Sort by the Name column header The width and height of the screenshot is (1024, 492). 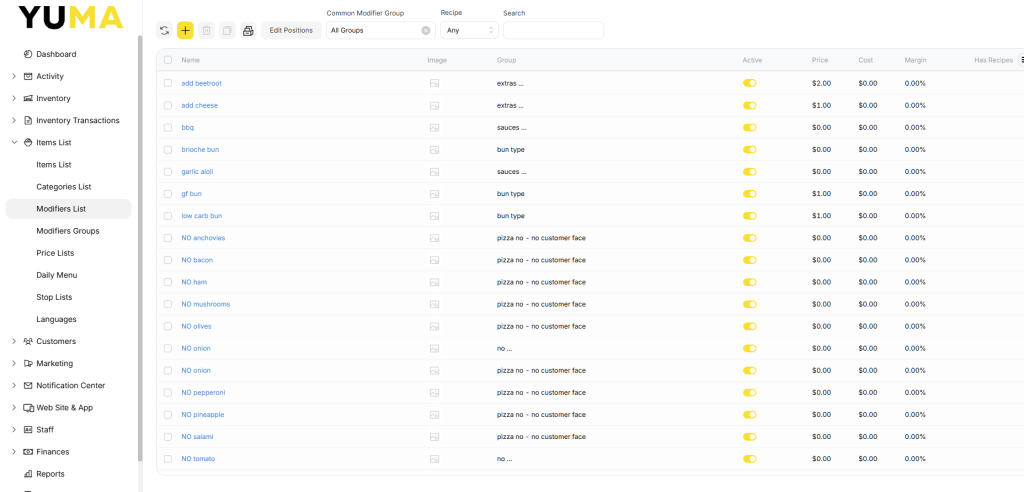pyautogui.click(x=191, y=60)
